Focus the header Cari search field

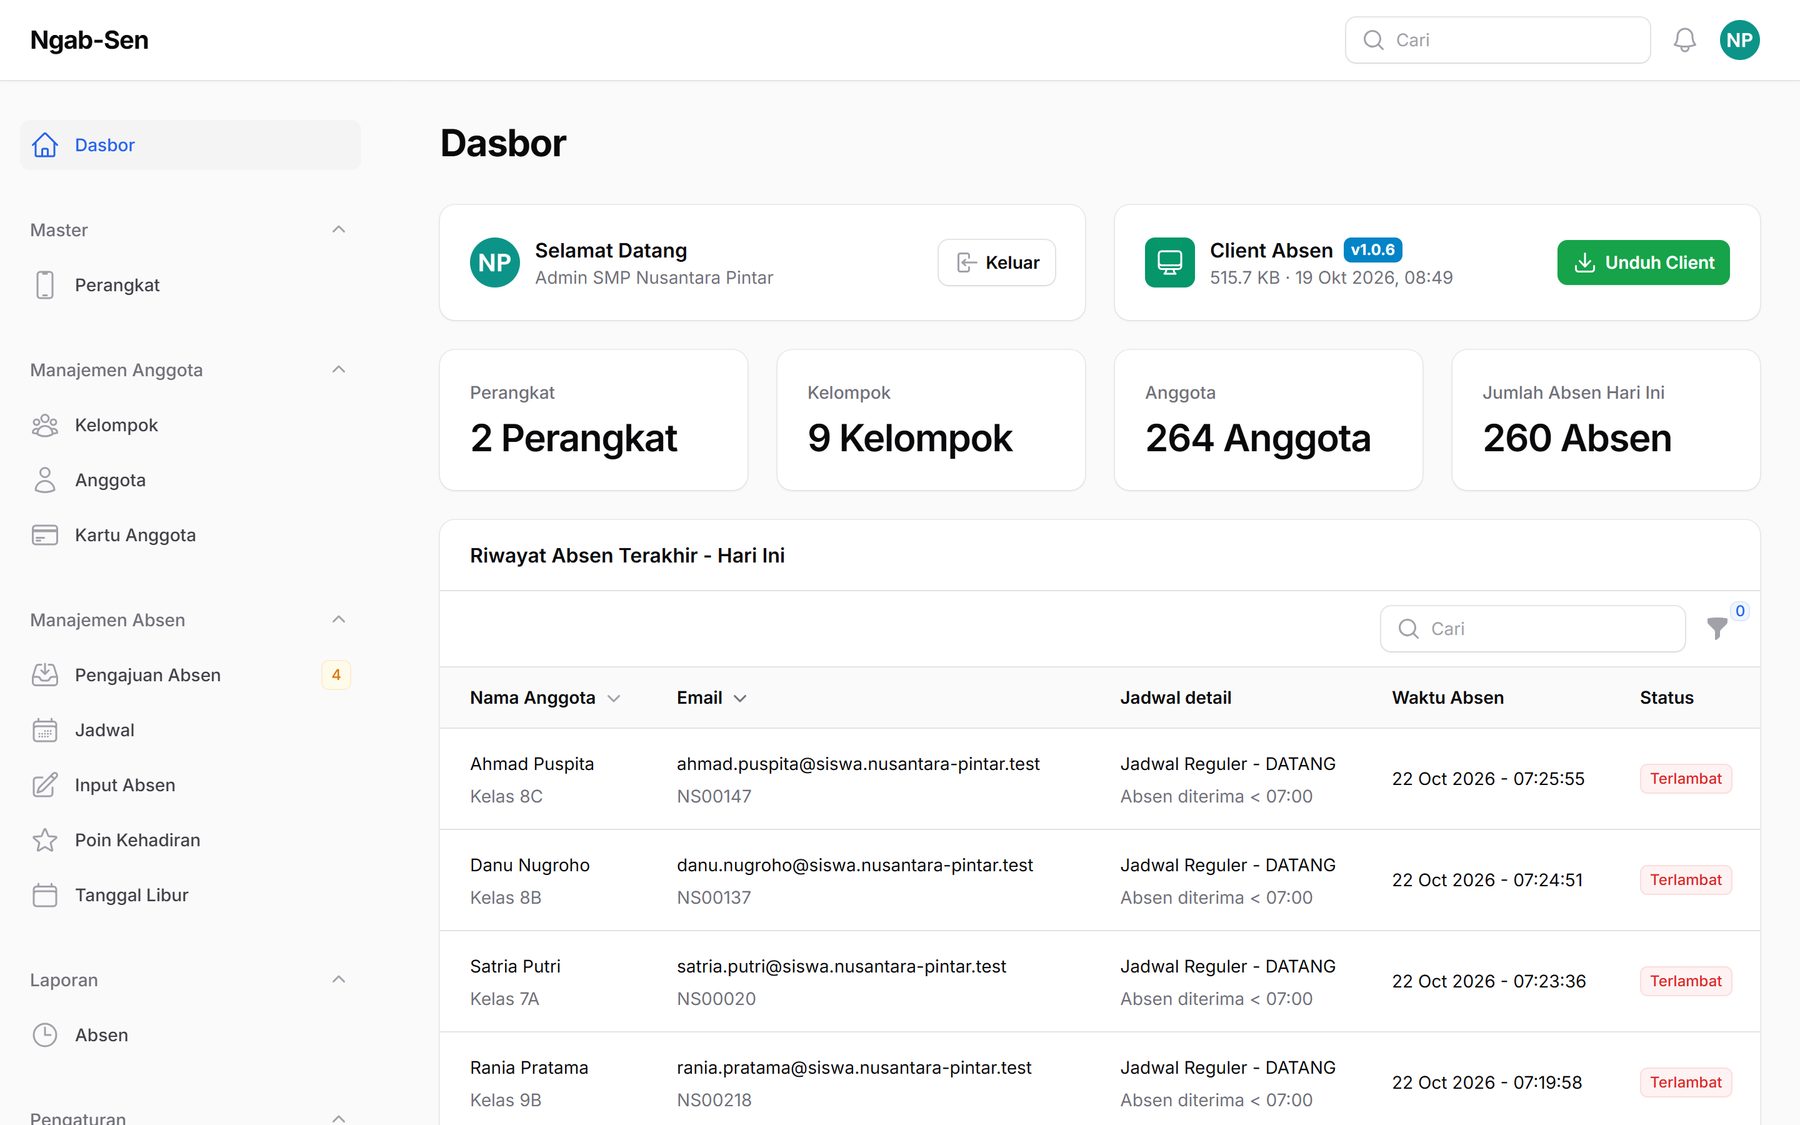pyautogui.click(x=1498, y=40)
